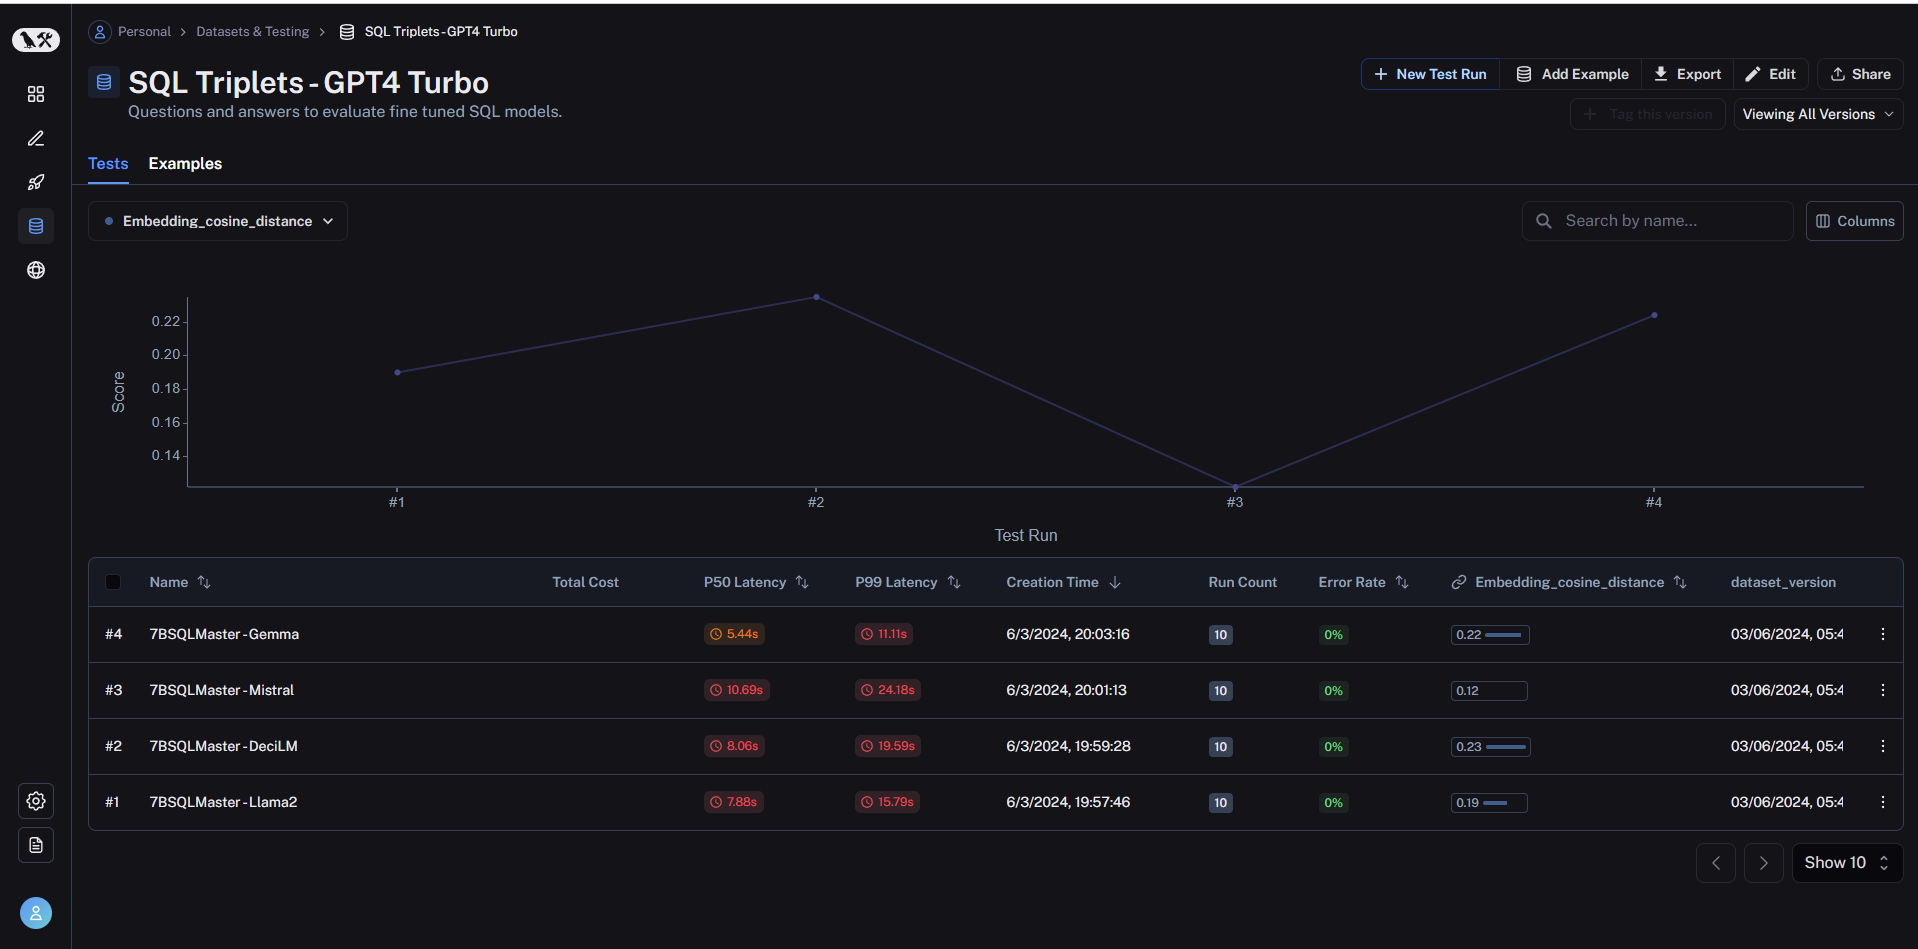
Task: Click the 5.44s P50 latency badge
Action: pos(734,634)
